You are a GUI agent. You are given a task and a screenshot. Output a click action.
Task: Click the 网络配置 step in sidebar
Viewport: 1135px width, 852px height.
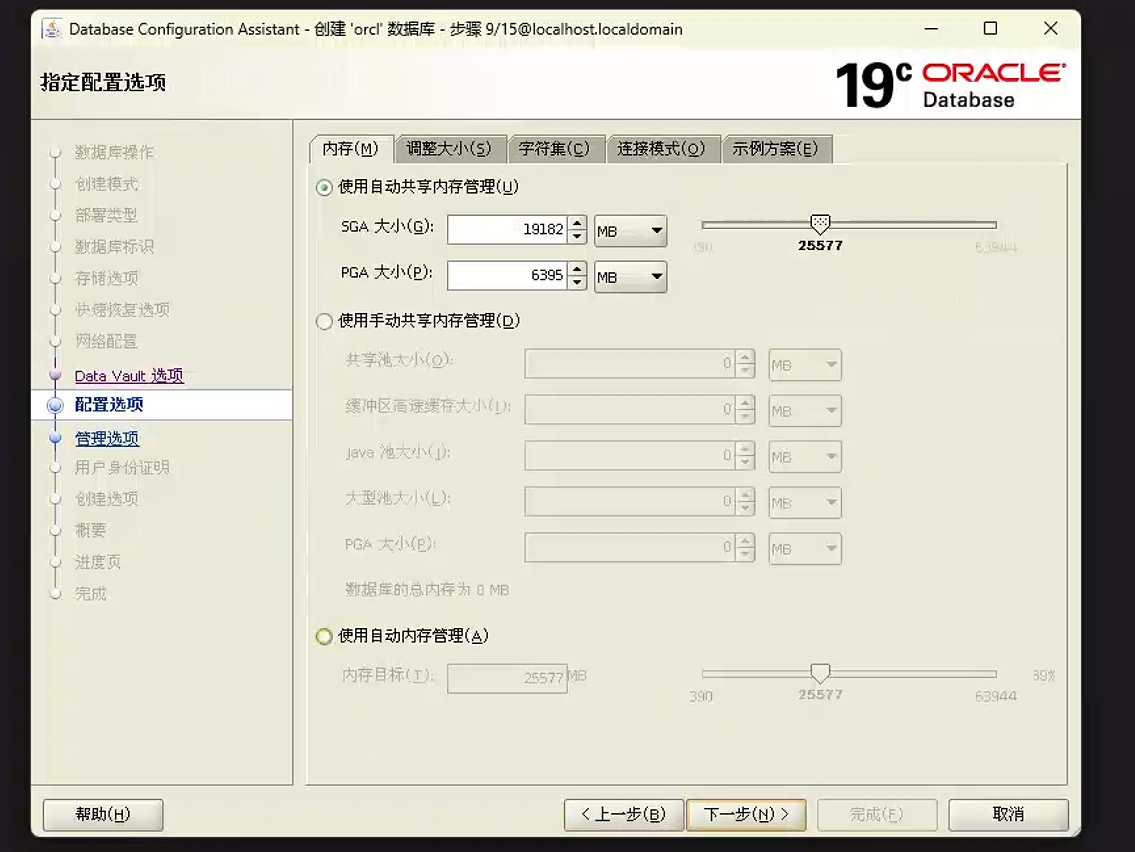click(106, 342)
